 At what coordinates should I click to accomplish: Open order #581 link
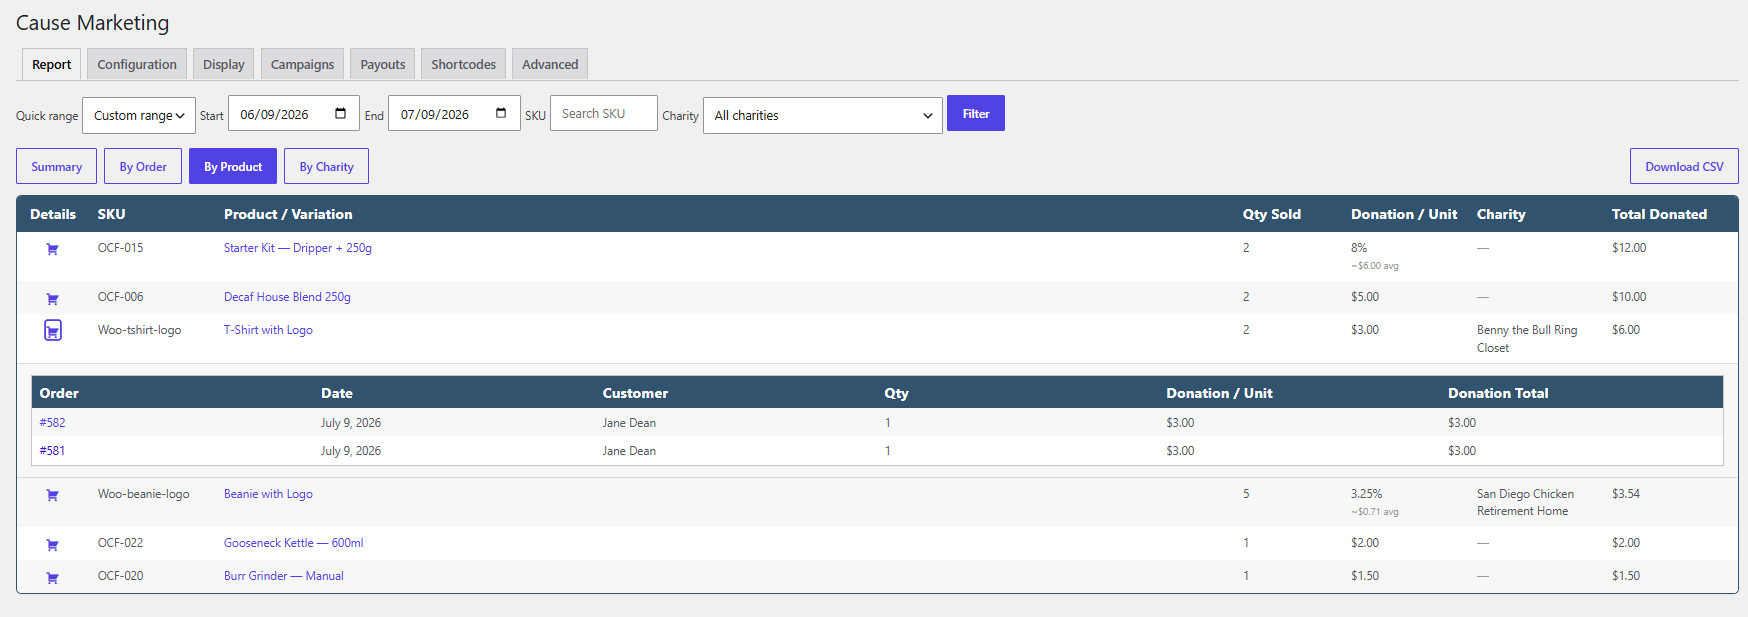click(x=52, y=451)
